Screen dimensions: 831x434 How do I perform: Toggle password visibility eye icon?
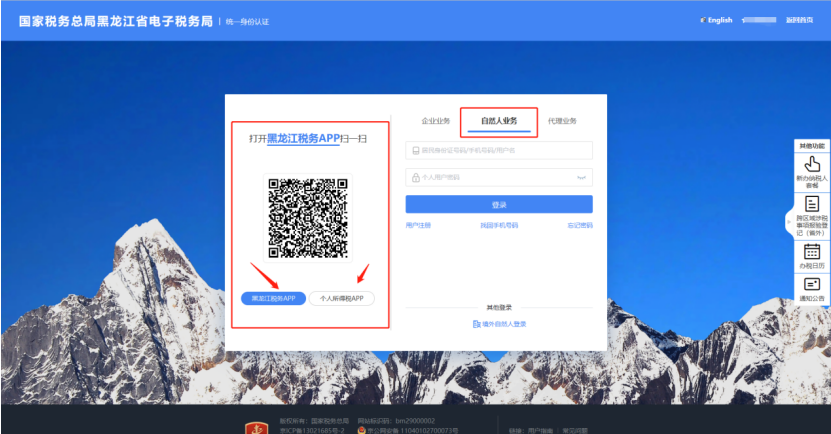[x=581, y=178]
